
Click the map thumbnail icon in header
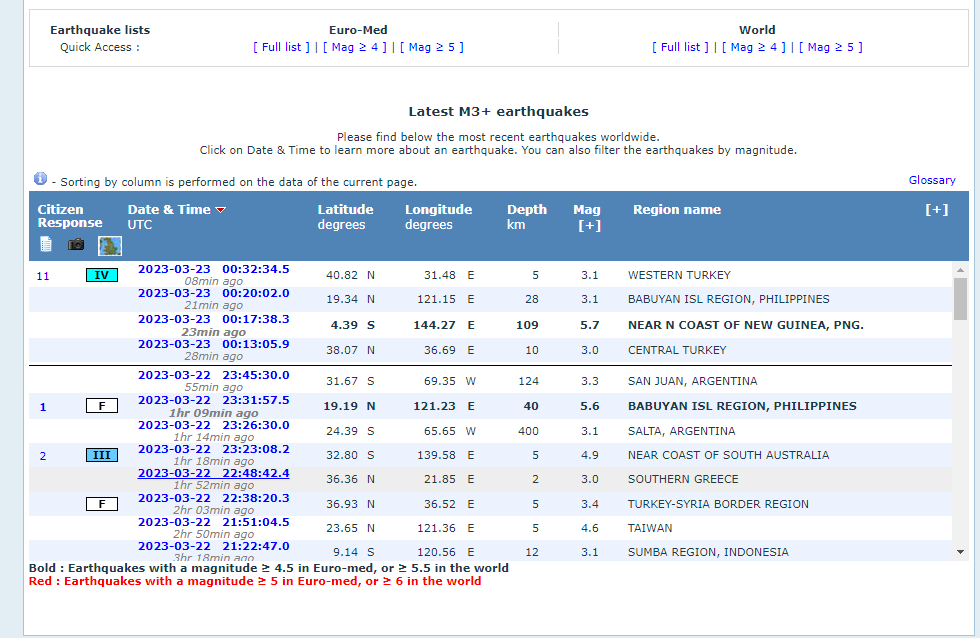[109, 245]
